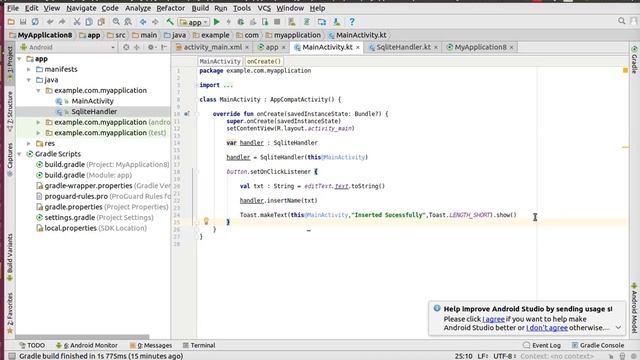Viewport: 640px width, 360px height.
Task: Open the Android Monitor tool window
Action: tap(87, 345)
